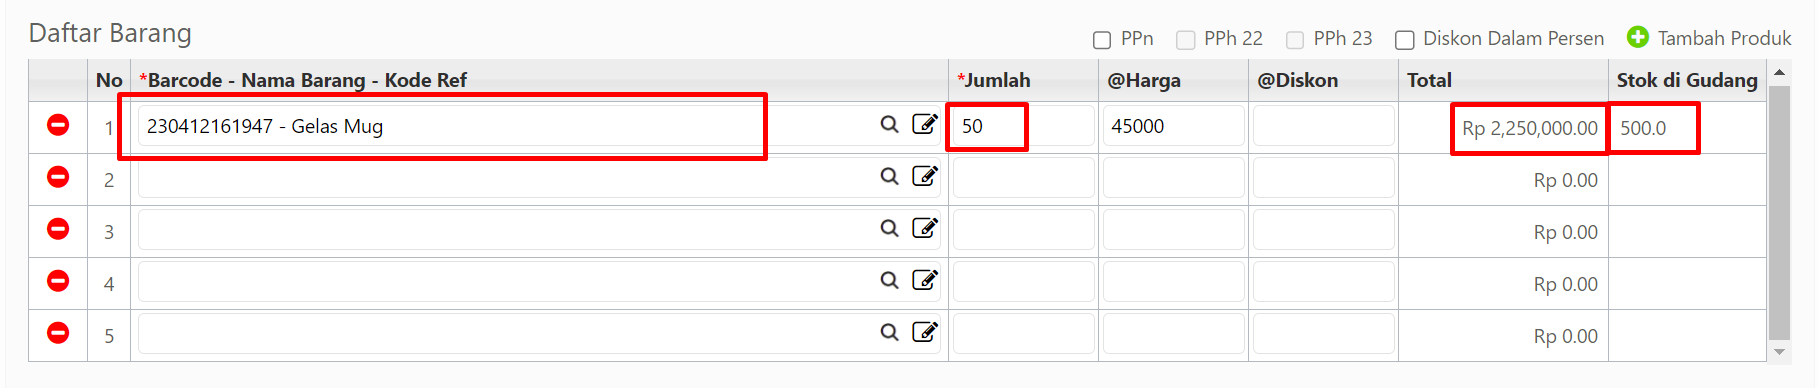Click the scrollbar down arrow
The height and width of the screenshot is (388, 1818).
(1779, 352)
